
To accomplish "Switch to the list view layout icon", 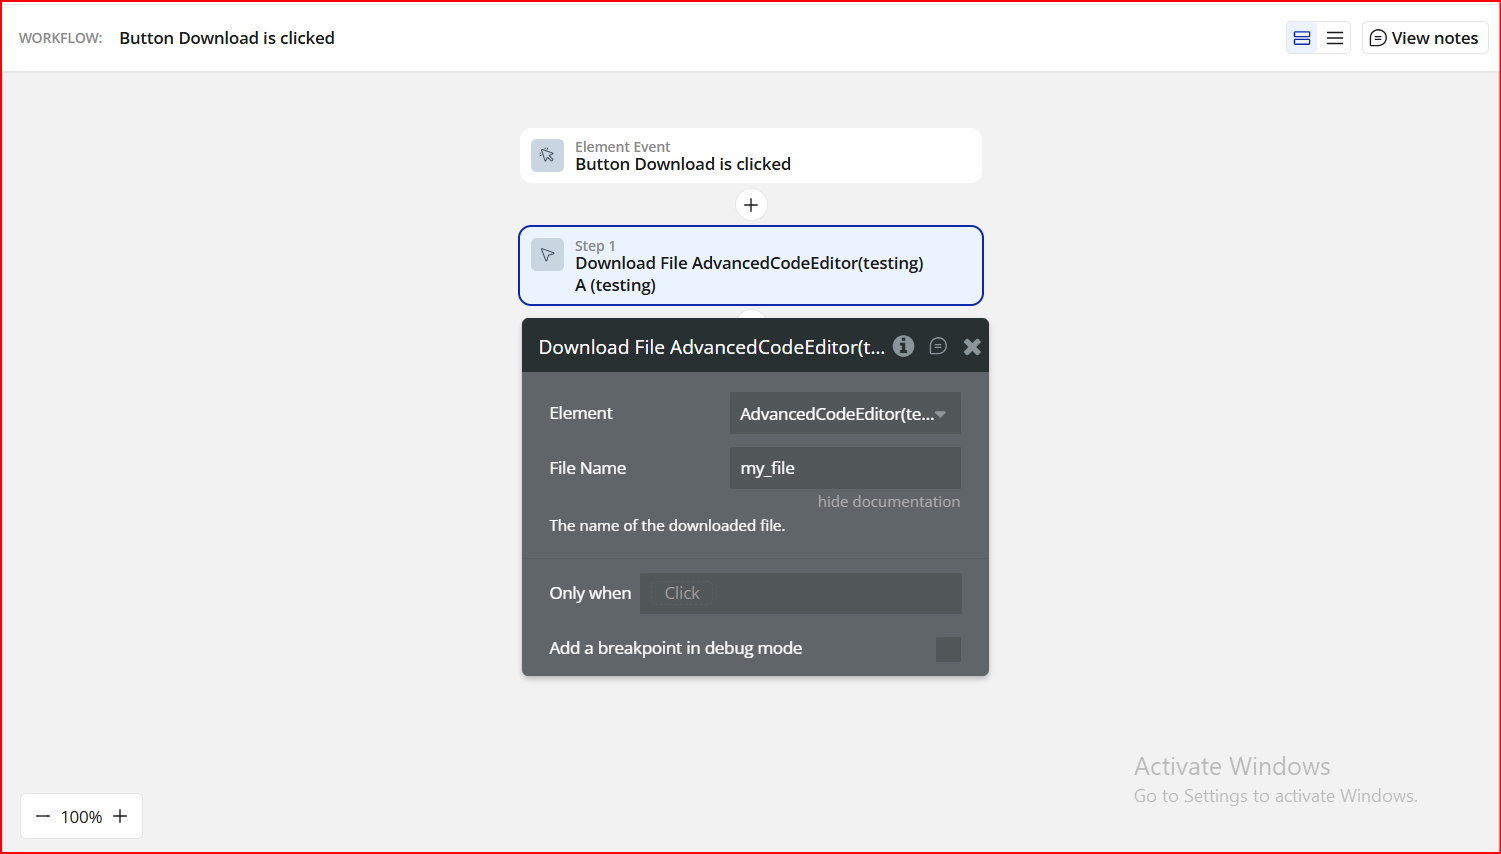I will [1335, 38].
